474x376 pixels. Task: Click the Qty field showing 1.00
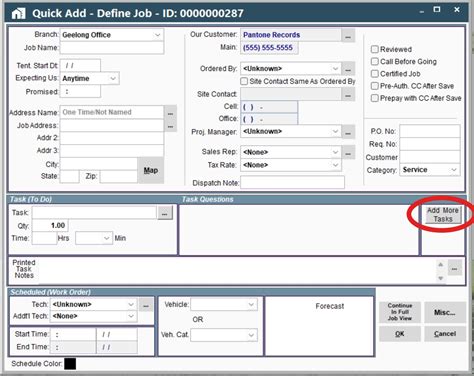point(50,226)
